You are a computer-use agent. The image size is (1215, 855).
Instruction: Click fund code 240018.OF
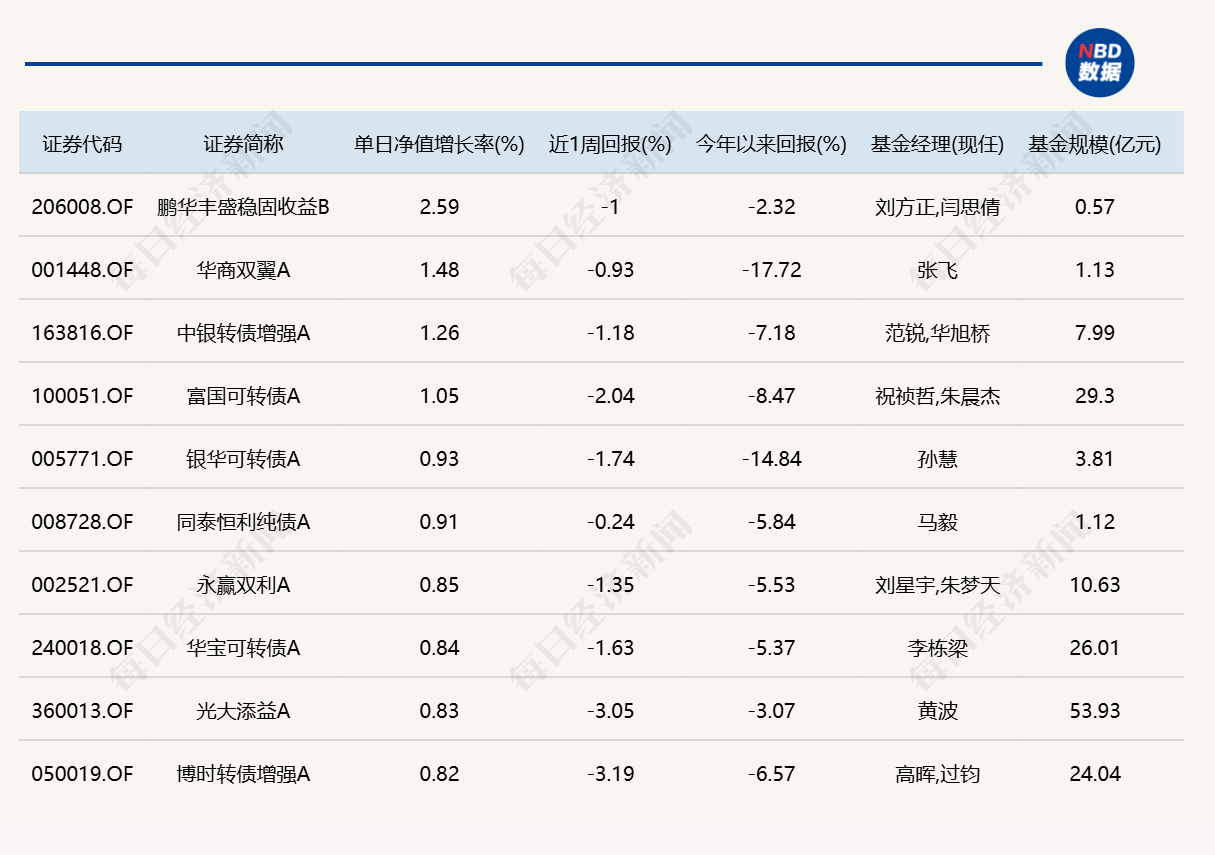[82, 648]
